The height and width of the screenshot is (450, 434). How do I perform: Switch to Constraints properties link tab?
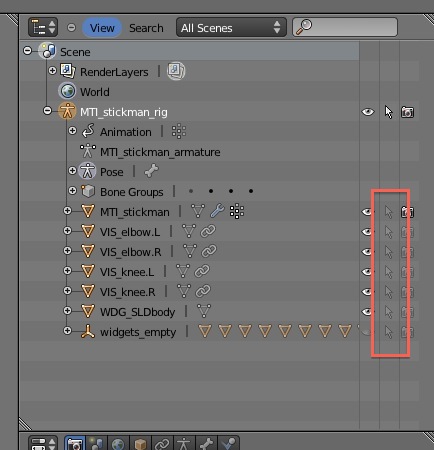coord(162,443)
